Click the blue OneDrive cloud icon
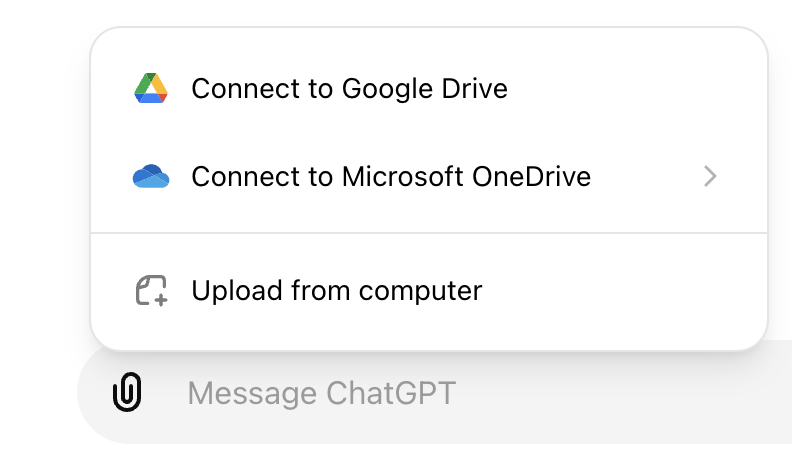The height and width of the screenshot is (456, 792). pyautogui.click(x=151, y=177)
